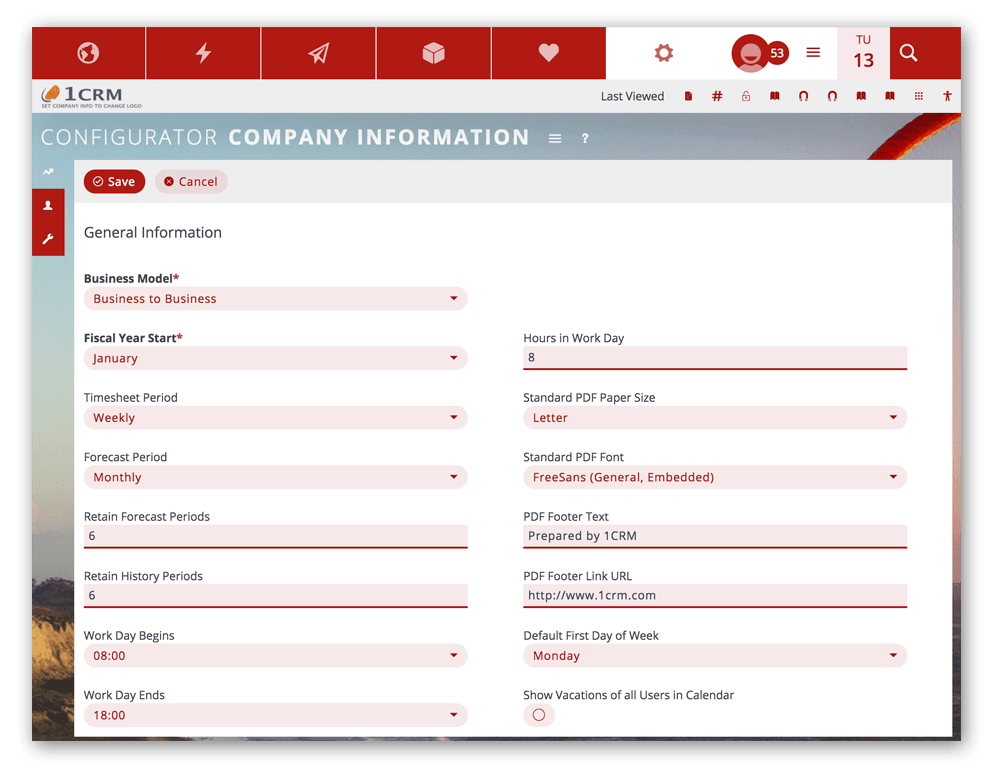
Task: Click the trending arrow sidebar icon
Action: (x=48, y=171)
